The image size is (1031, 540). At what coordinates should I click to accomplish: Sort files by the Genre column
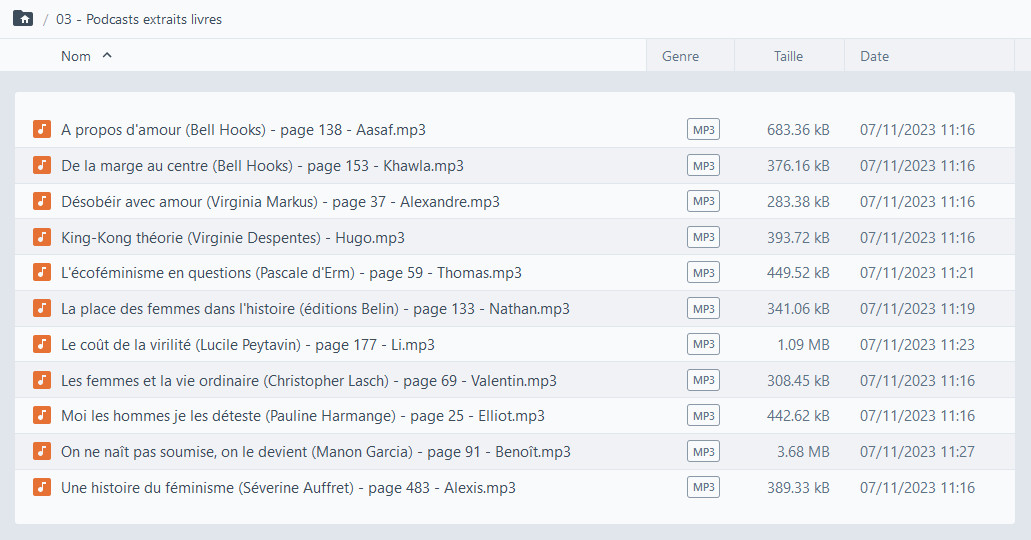pos(680,57)
